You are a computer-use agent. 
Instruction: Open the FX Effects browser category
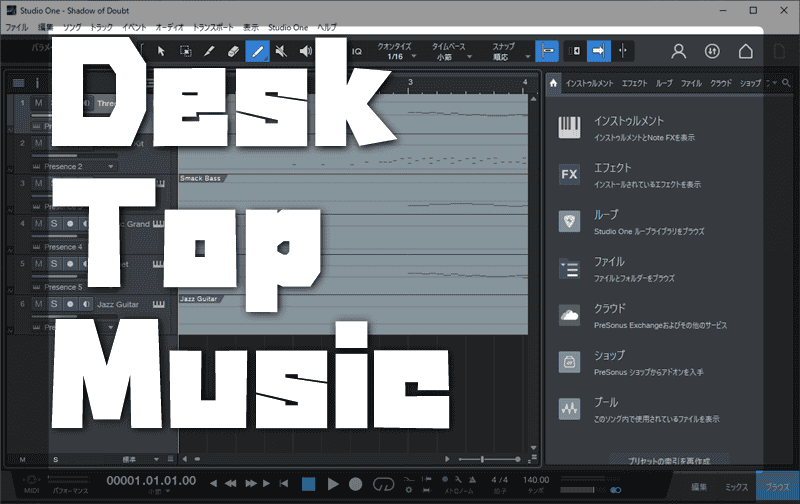tap(570, 176)
